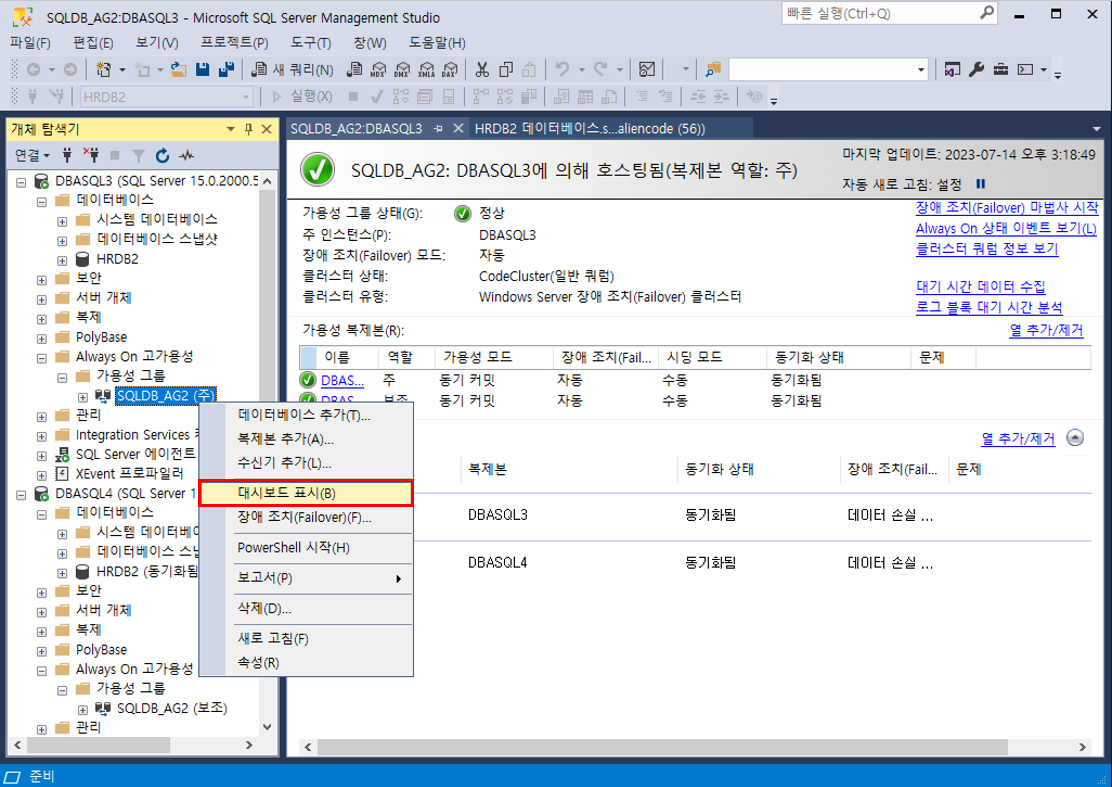Open the 연결 dropdown in Object Explorer

pyautogui.click(x=33, y=155)
